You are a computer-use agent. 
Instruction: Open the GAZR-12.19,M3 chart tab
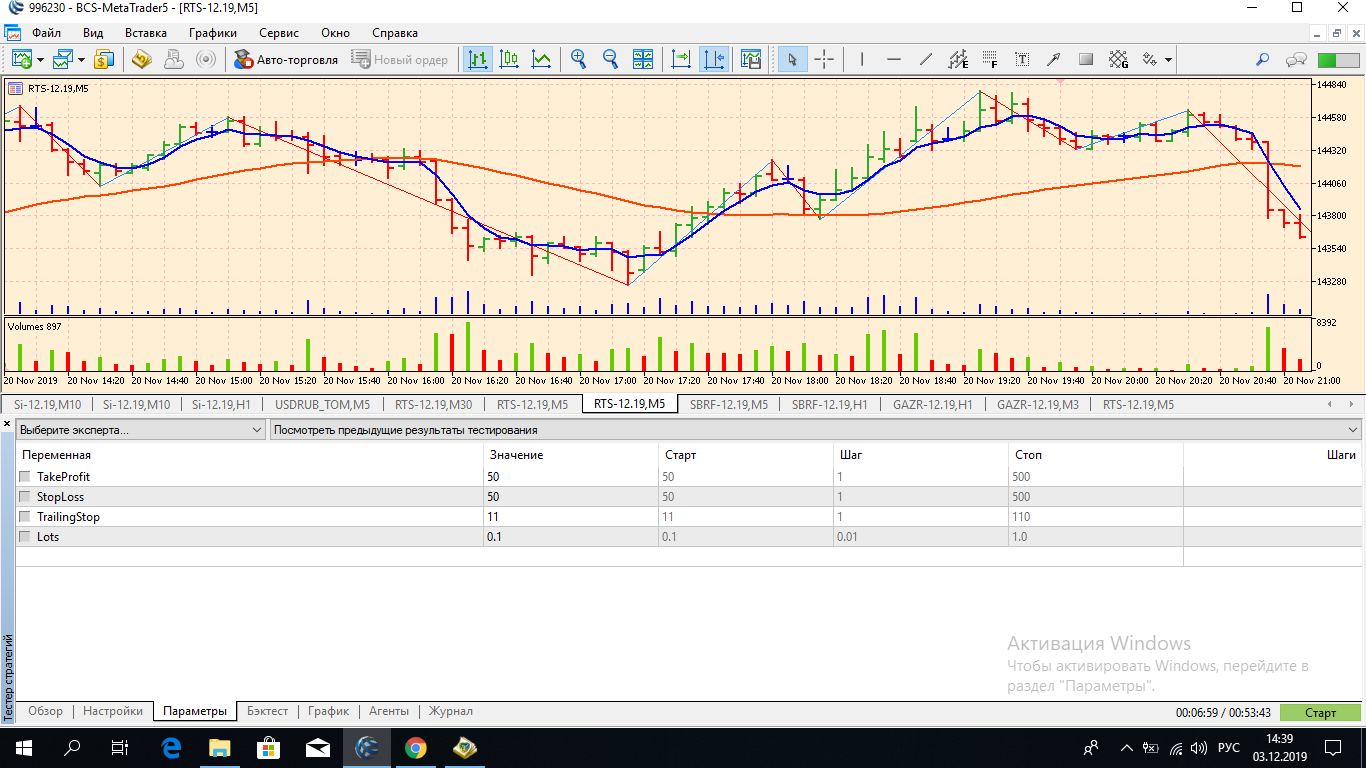click(x=1038, y=404)
